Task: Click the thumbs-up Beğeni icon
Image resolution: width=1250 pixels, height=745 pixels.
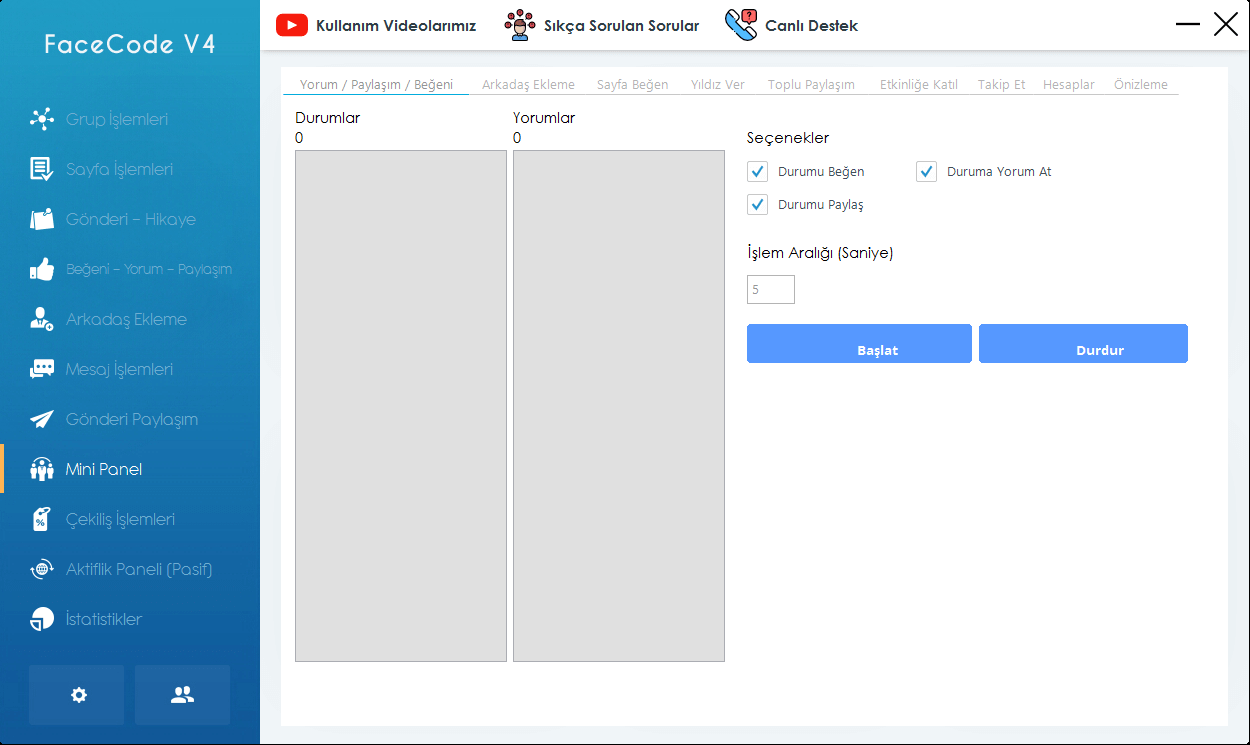Action: pyautogui.click(x=42, y=269)
